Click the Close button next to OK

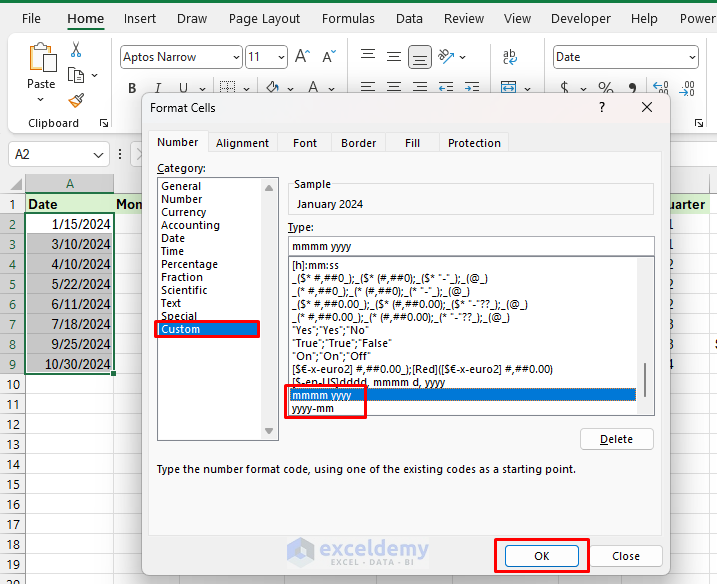tap(626, 556)
